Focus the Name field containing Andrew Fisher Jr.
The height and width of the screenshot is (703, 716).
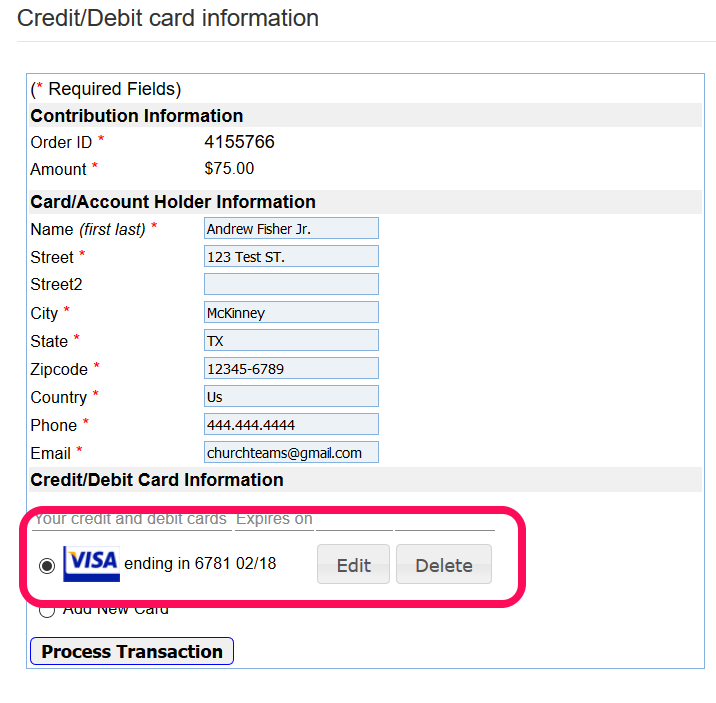pyautogui.click(x=291, y=228)
